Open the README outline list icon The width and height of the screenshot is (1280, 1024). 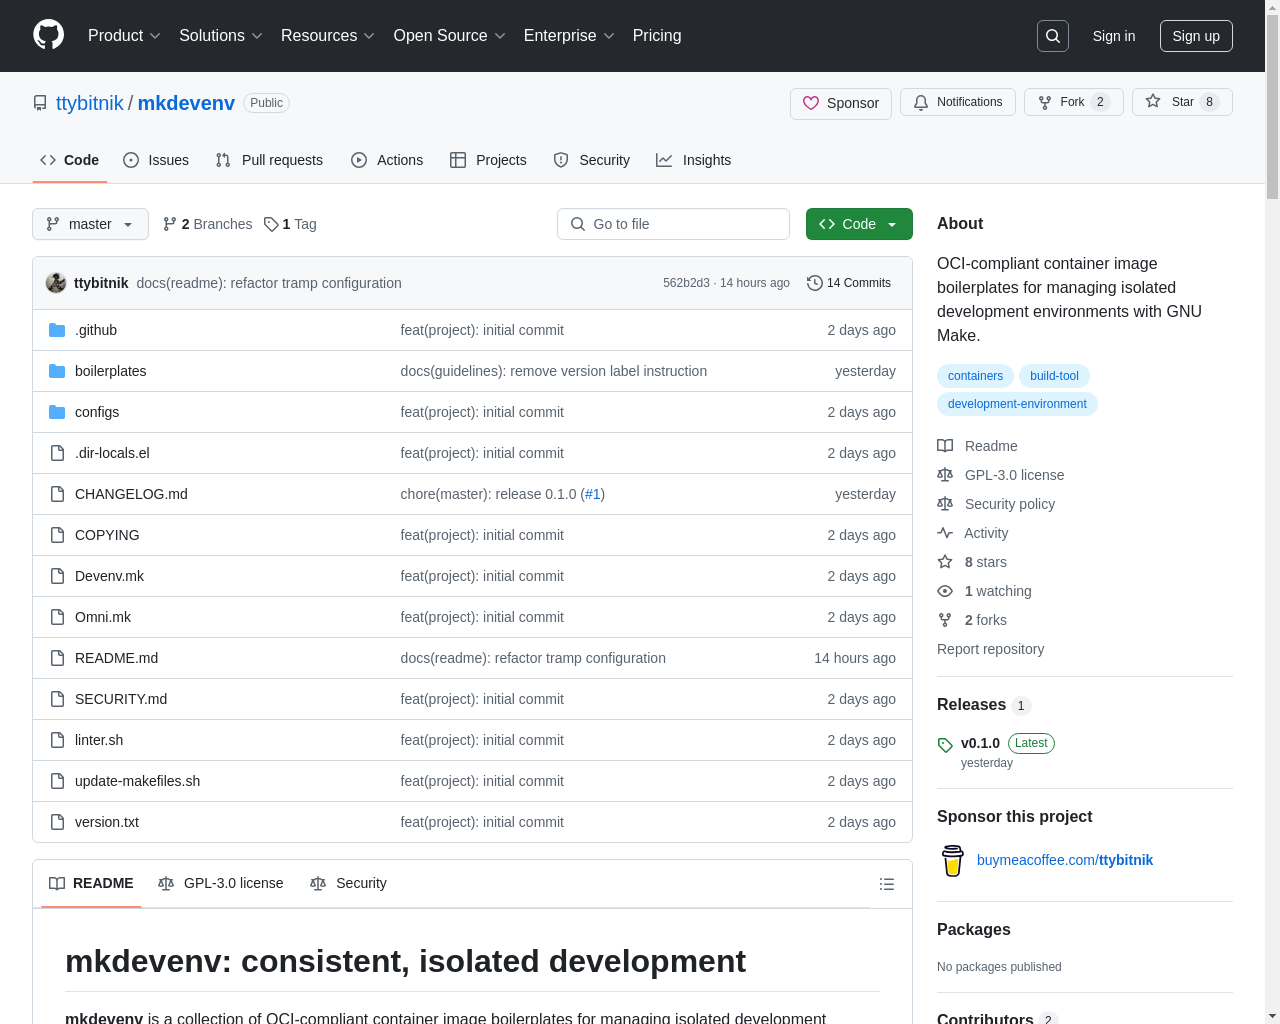tap(887, 884)
